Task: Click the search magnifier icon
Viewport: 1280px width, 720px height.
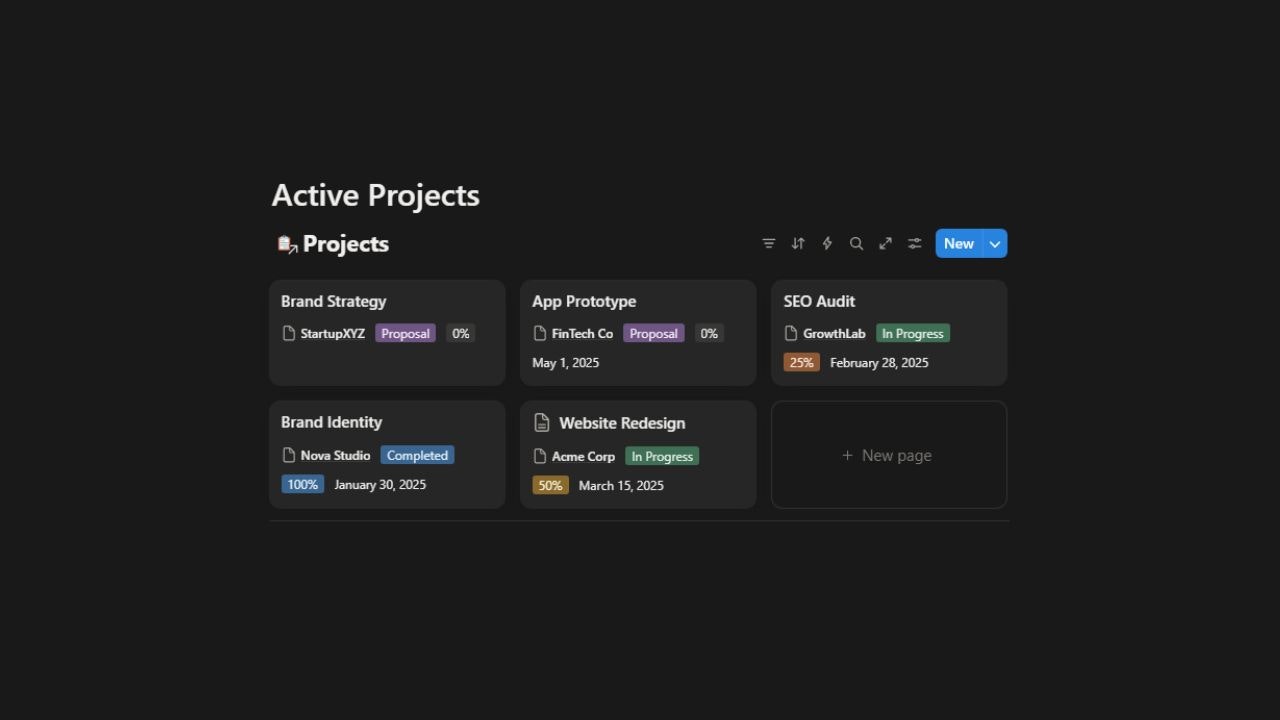Action: [856, 244]
